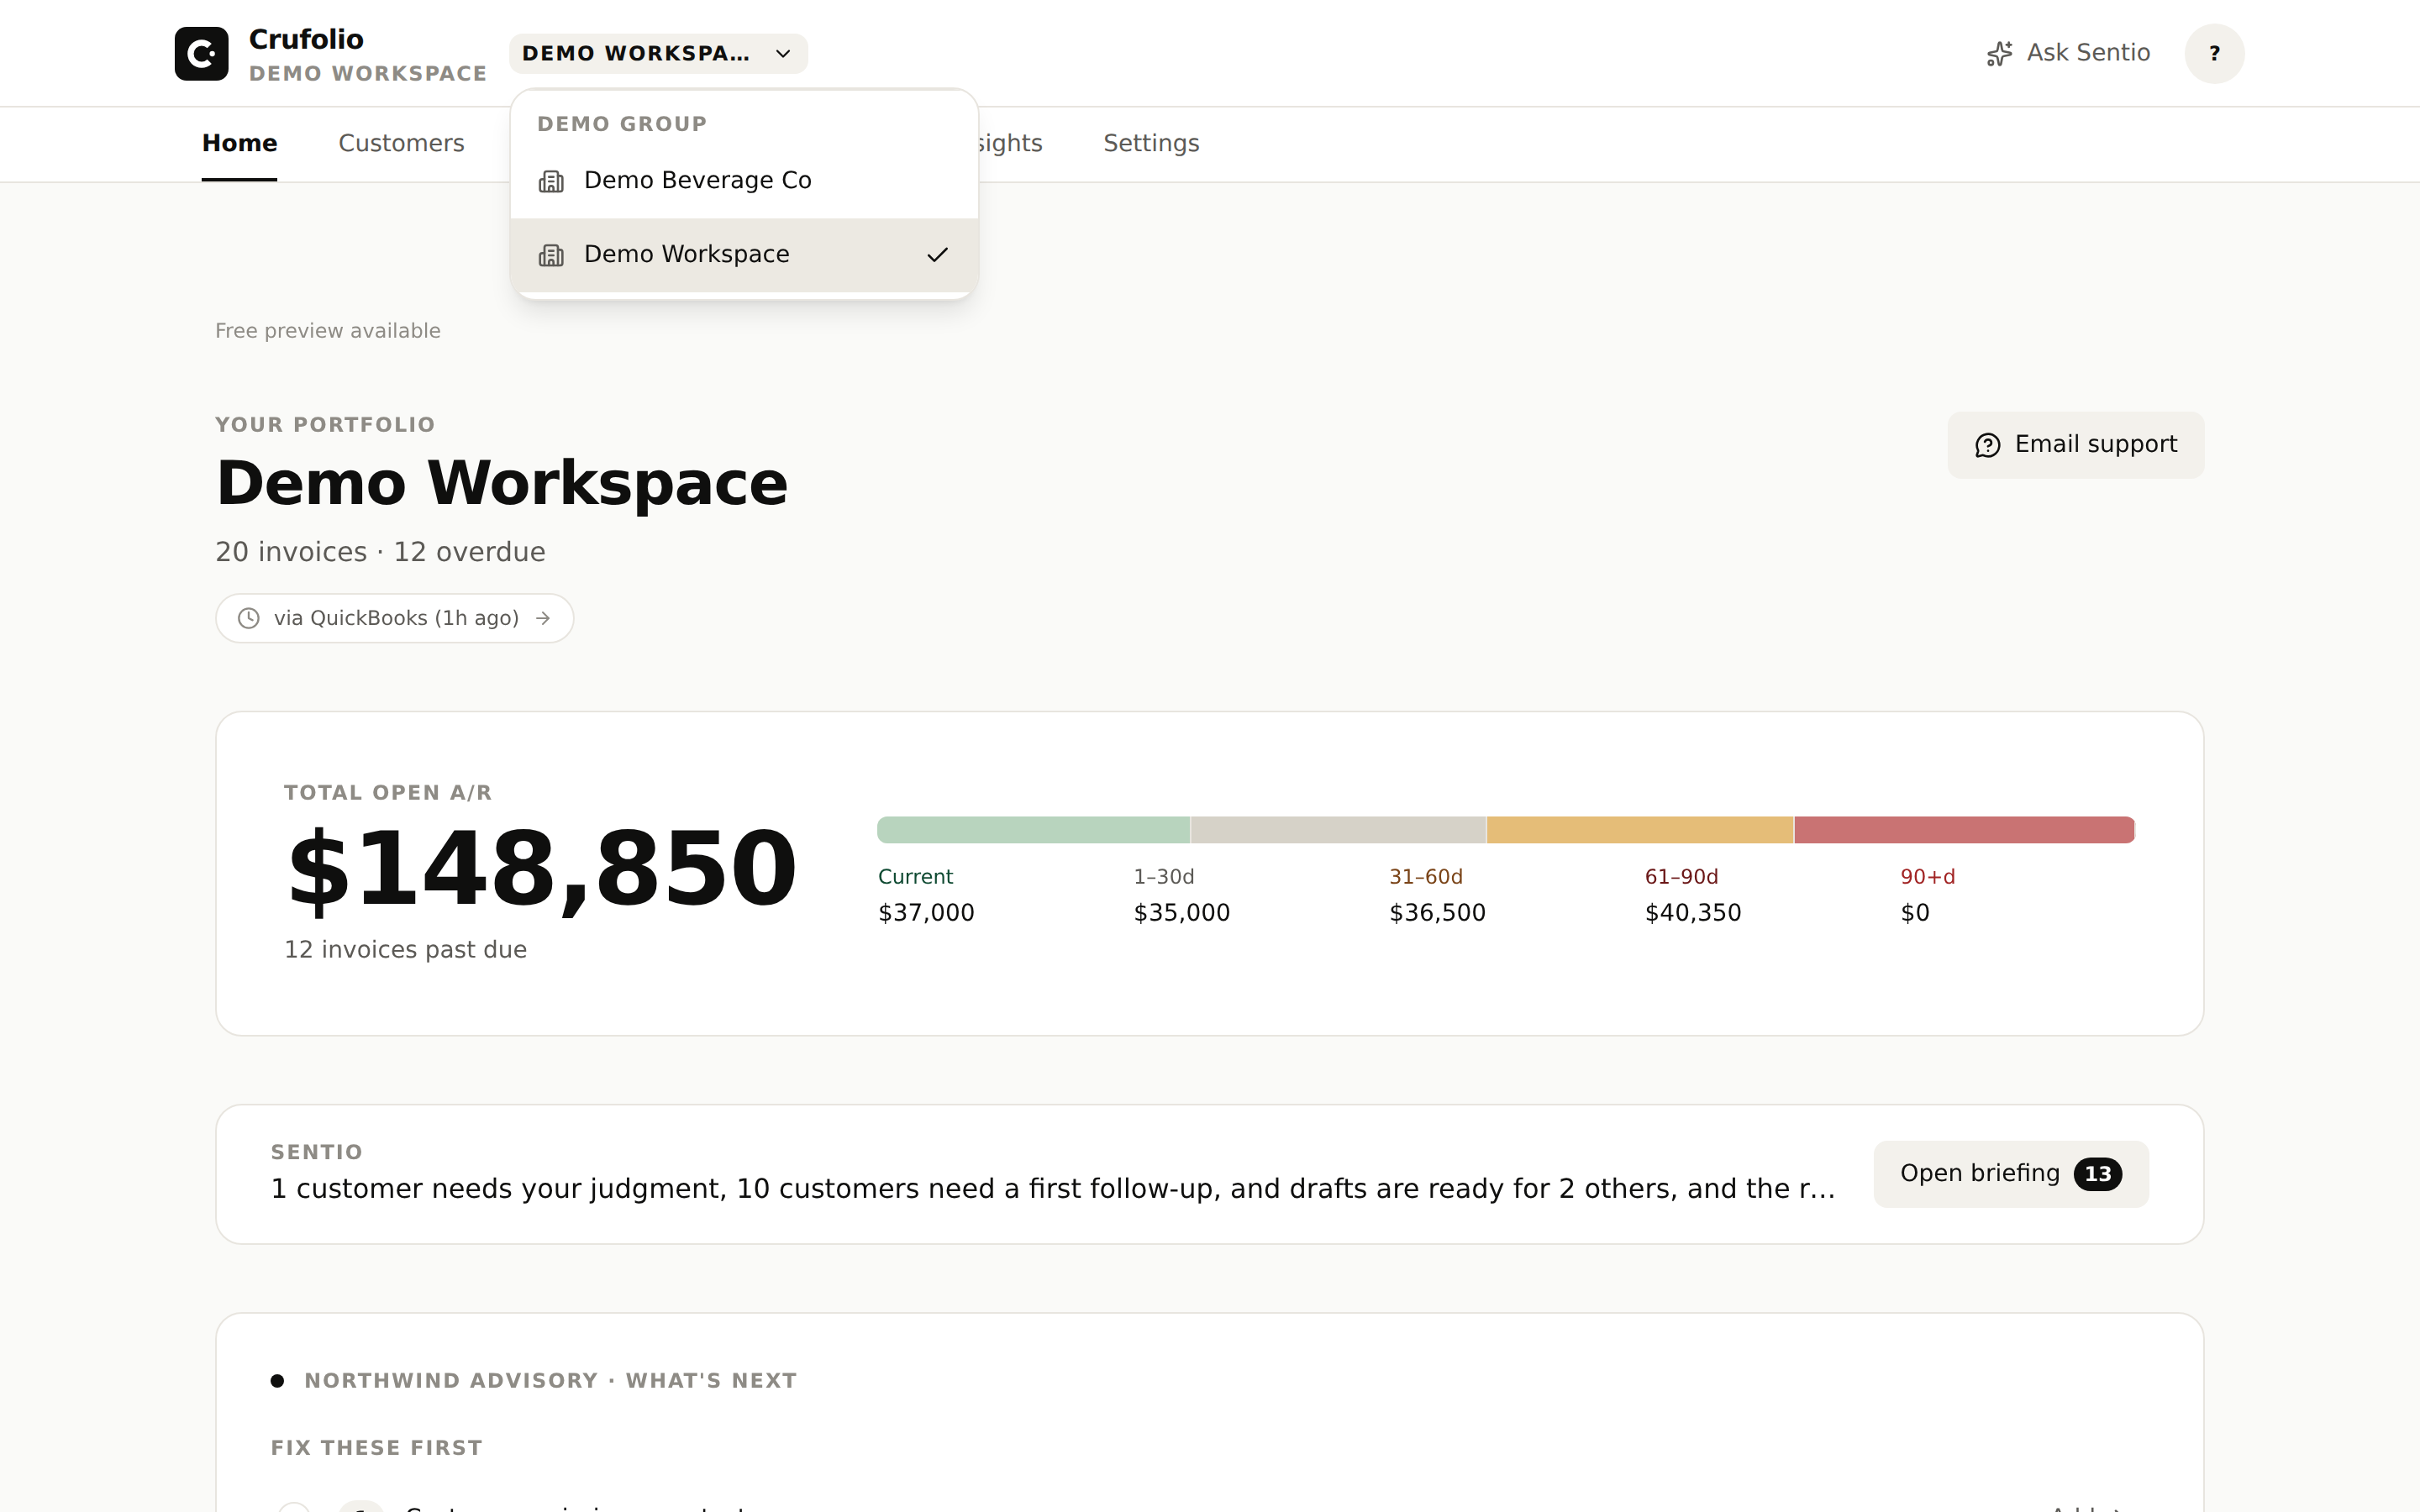Open Ask Sentio assistant
Image resolution: width=2420 pixels, height=1512 pixels.
pyautogui.click(x=2068, y=54)
